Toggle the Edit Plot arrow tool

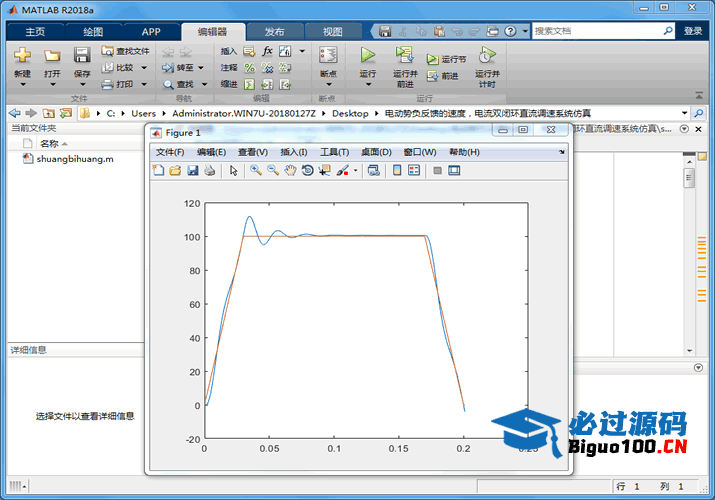click(233, 171)
